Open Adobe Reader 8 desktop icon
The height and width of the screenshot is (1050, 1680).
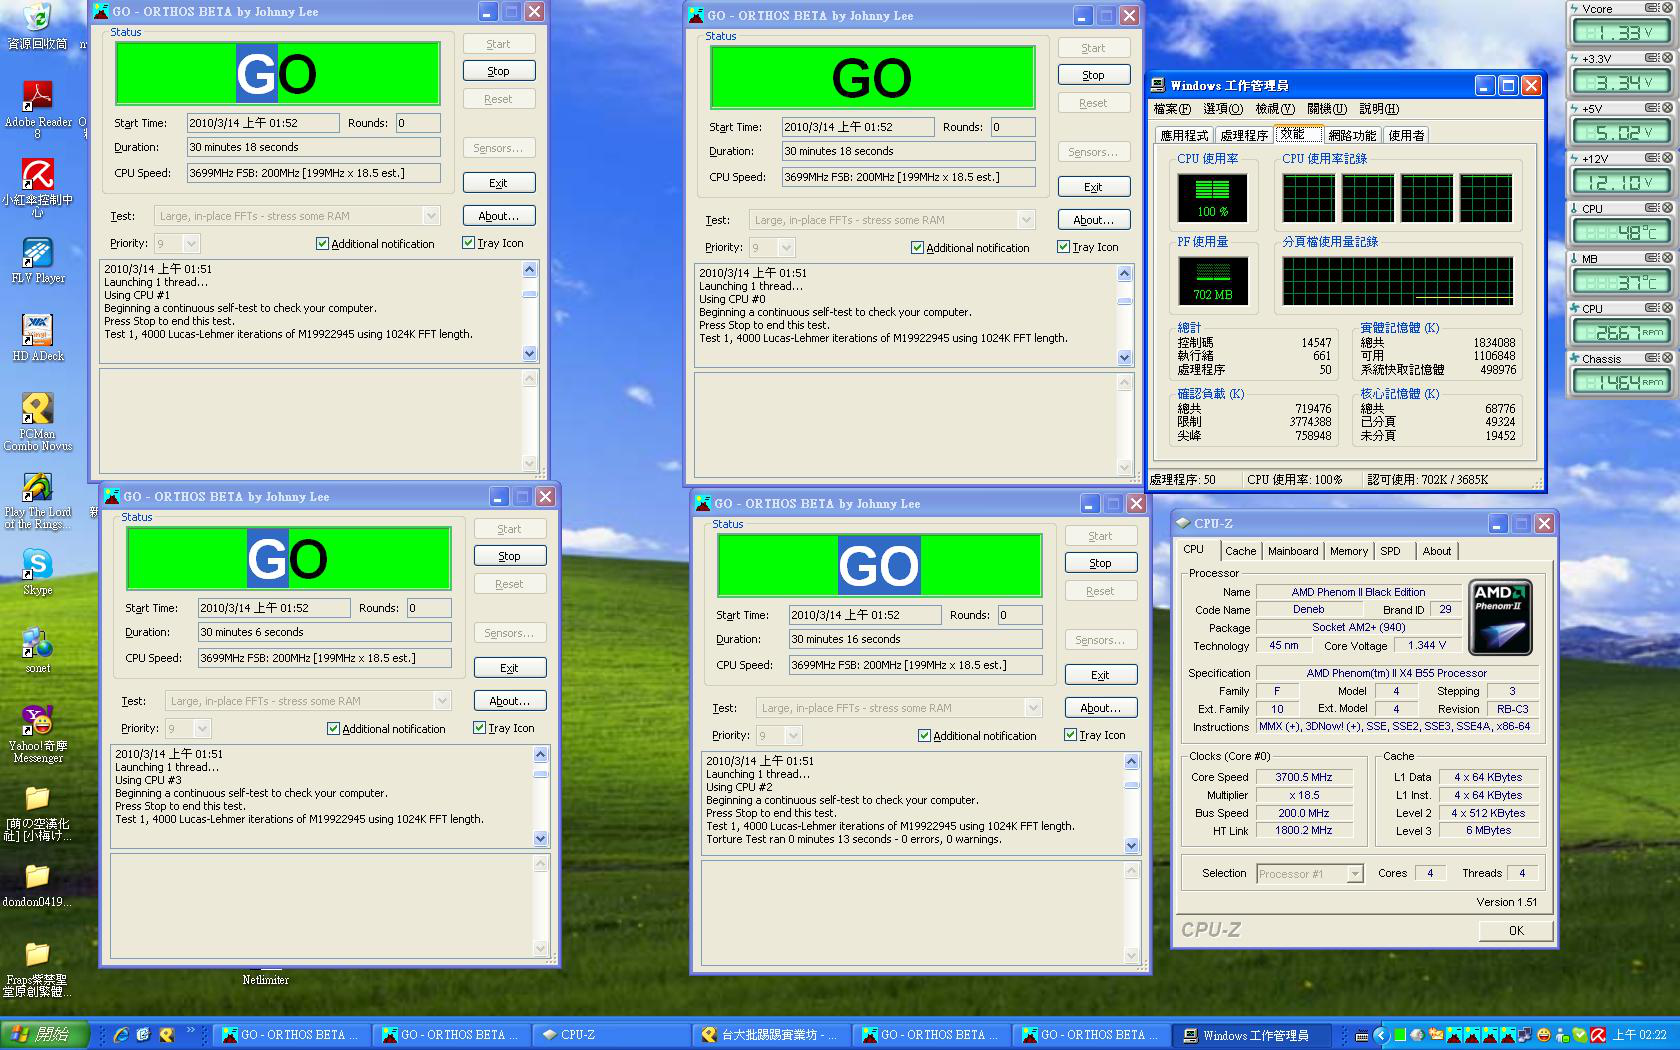coord(38,96)
